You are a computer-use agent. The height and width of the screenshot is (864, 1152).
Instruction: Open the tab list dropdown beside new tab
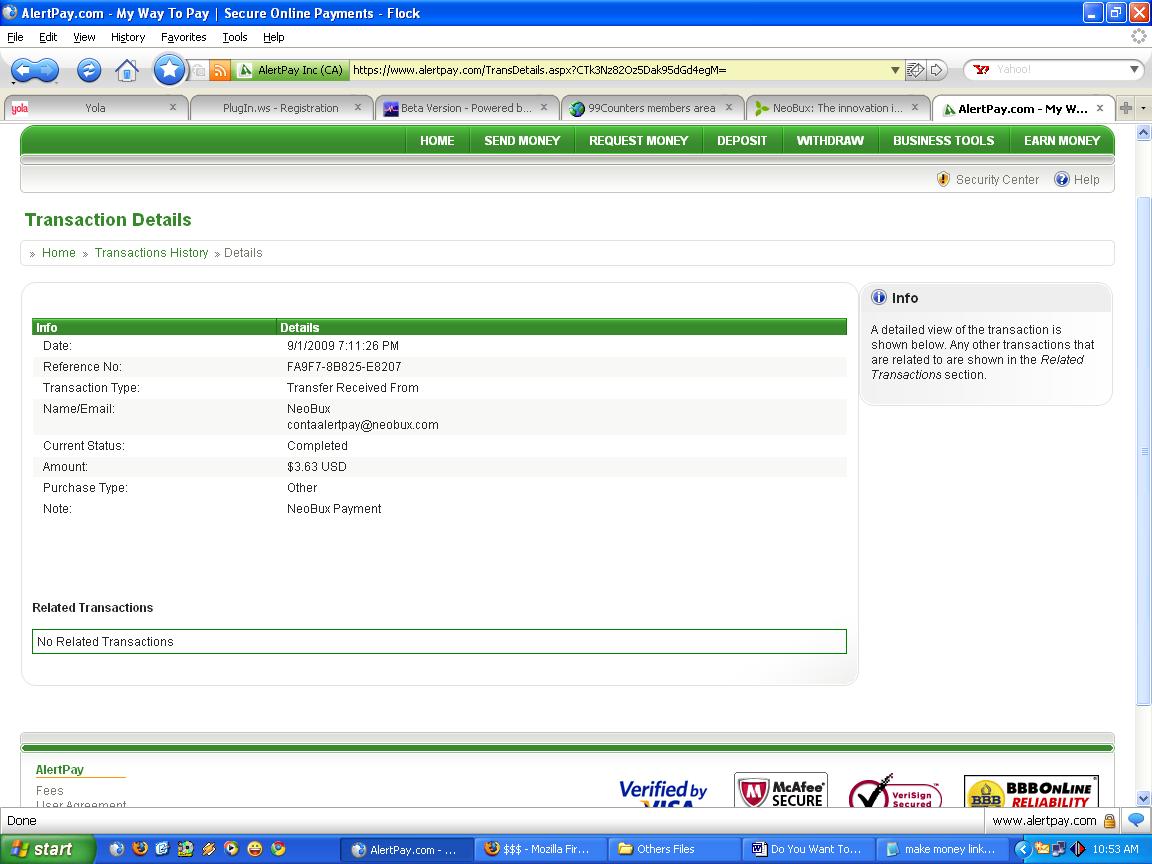pos(1141,107)
